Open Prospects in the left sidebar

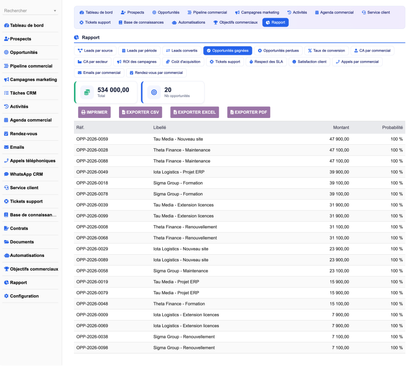[18, 39]
